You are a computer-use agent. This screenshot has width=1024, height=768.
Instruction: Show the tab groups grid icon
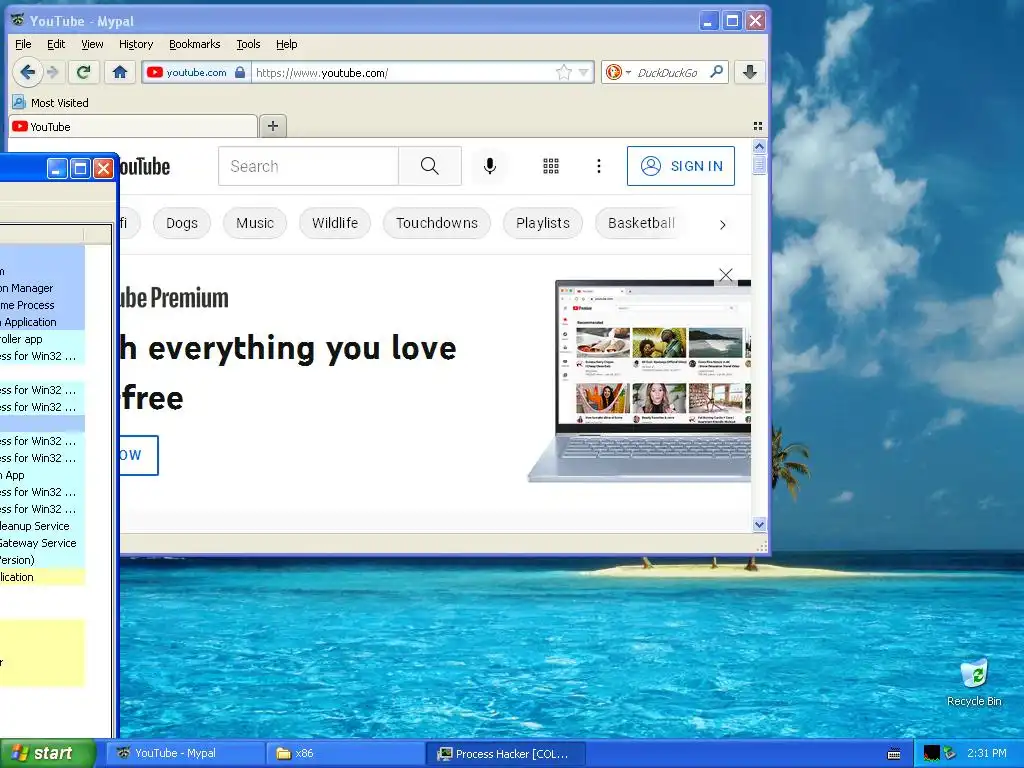coord(758,126)
